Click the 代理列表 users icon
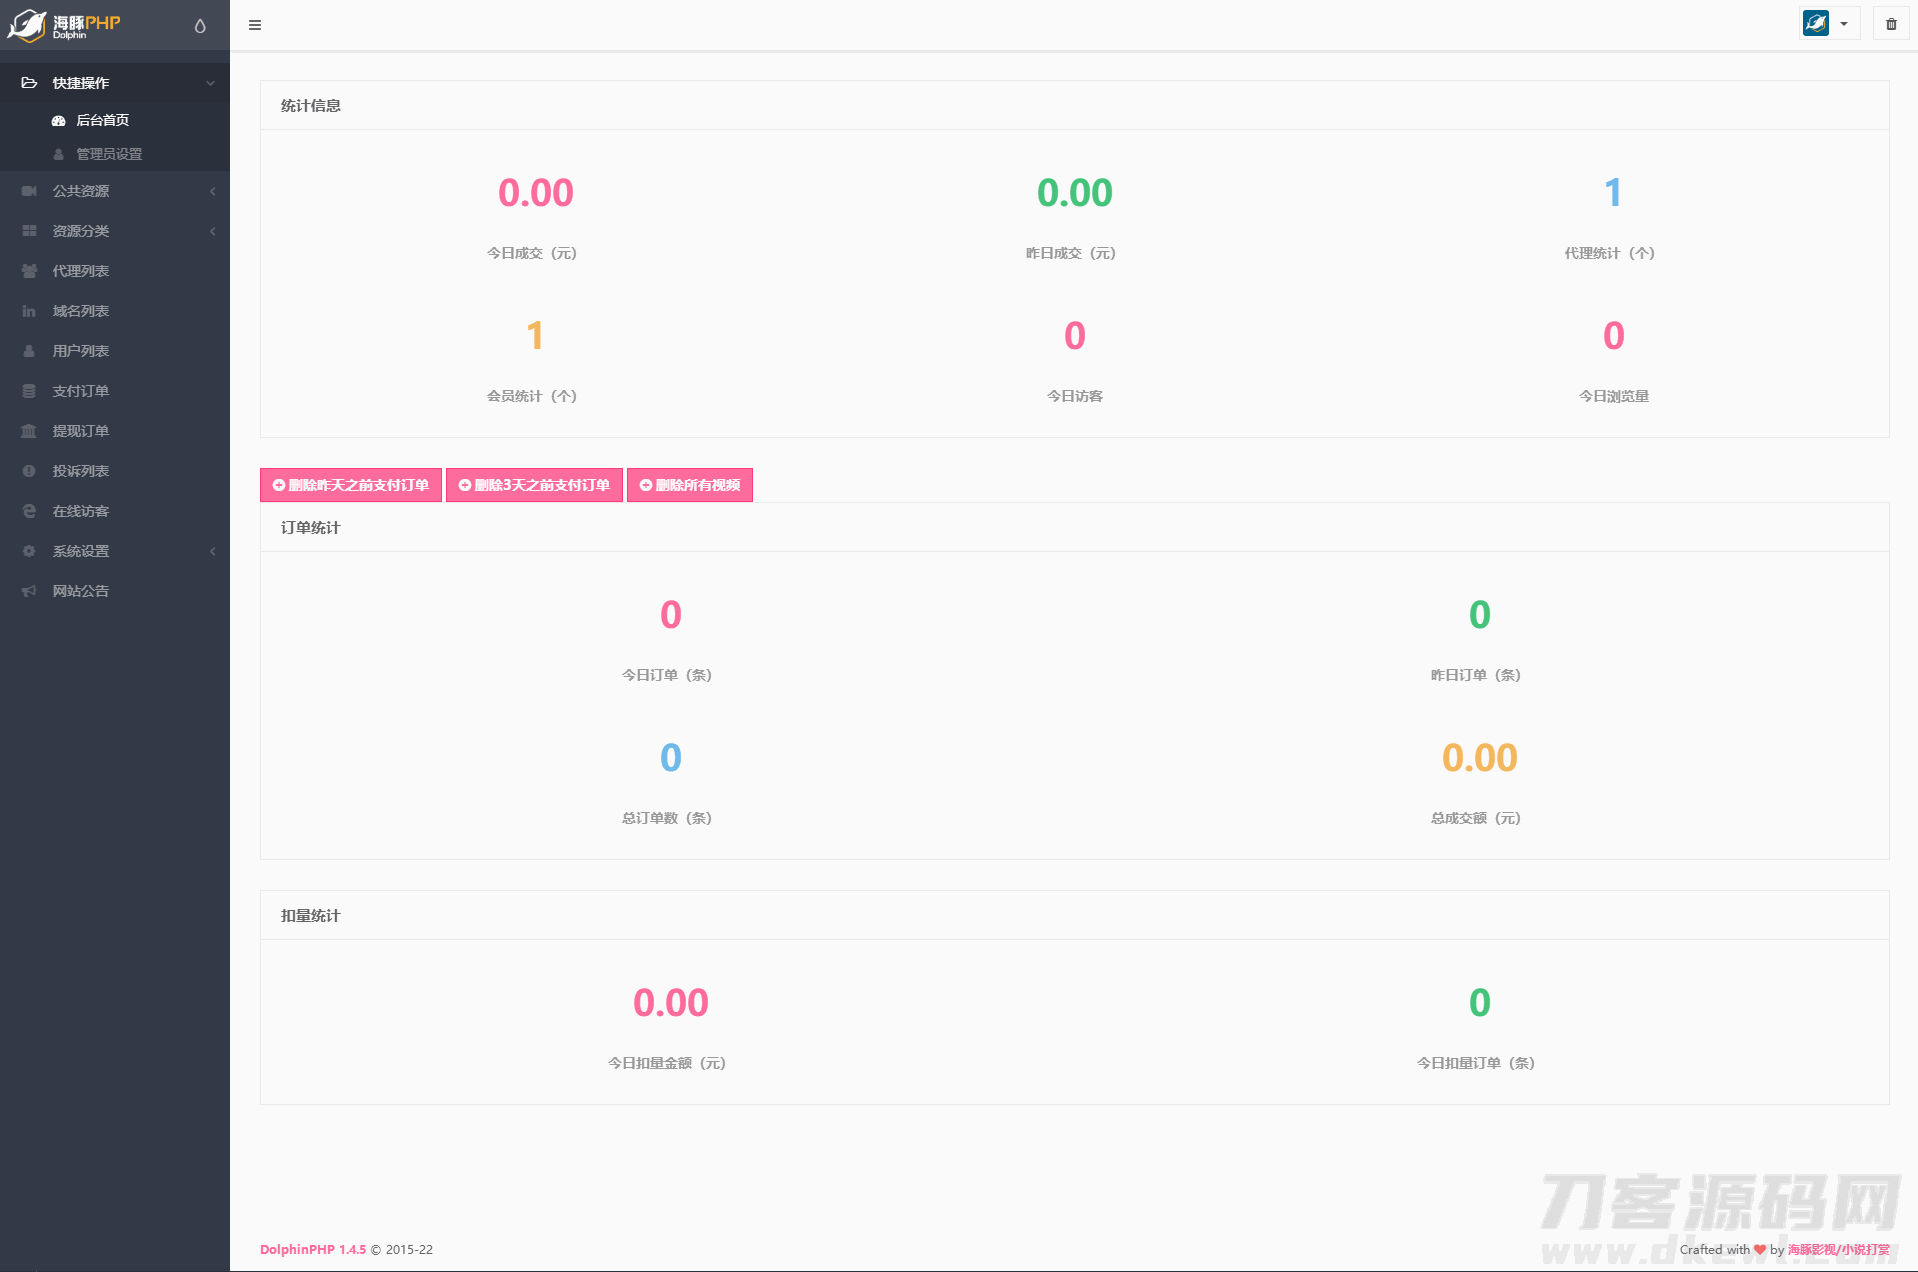Screen dimensions: 1918x1272 pyautogui.click(x=29, y=271)
